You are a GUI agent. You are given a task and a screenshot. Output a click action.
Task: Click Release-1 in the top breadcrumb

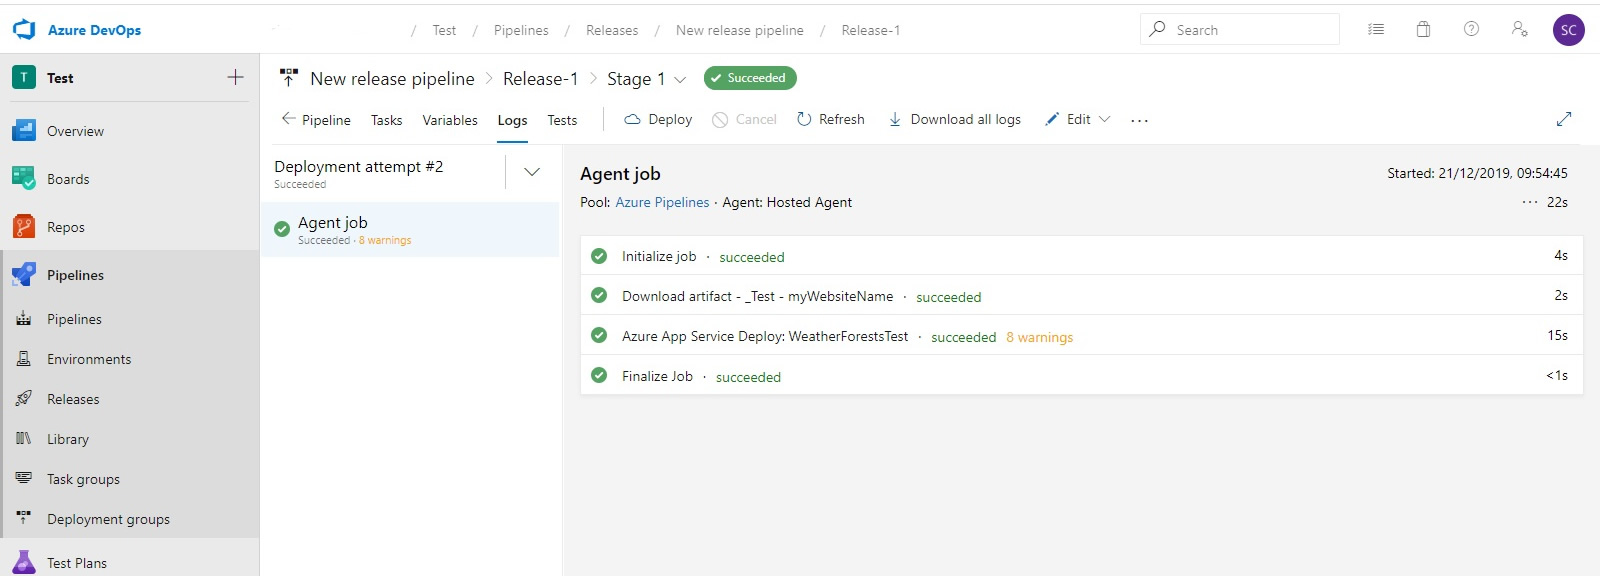(x=870, y=30)
